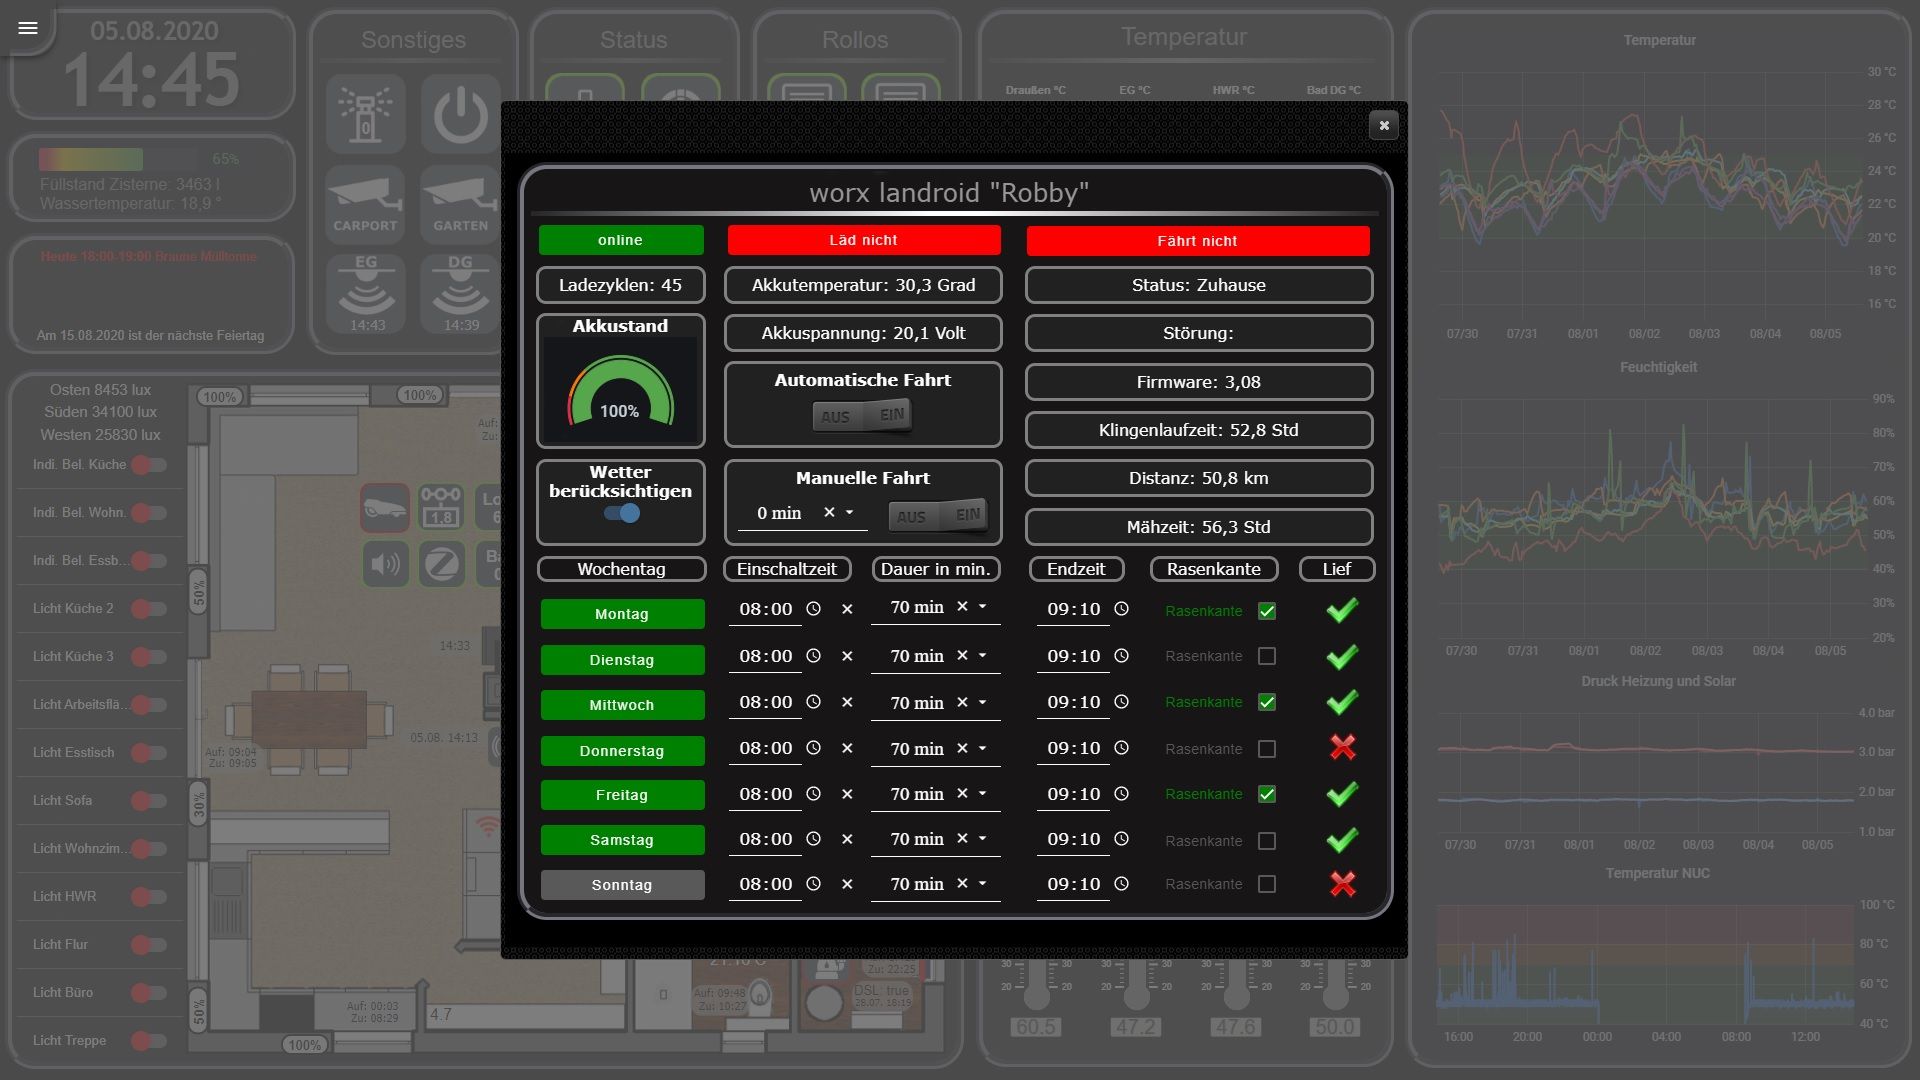Open Freitag duration dropdown arrow

point(983,793)
